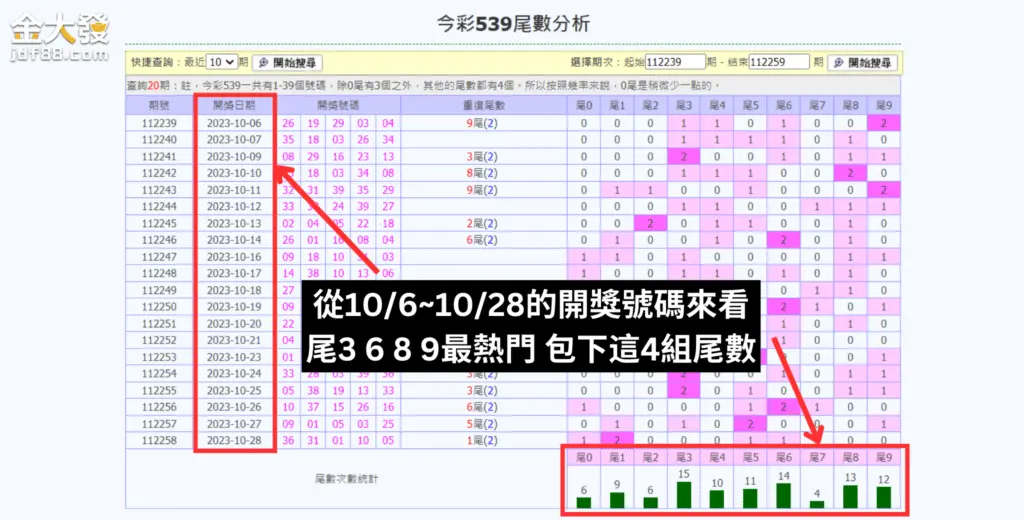Viewport: 1024px width, 520px height.
Task: Click 8尾(2) in row 112242
Action: (482, 173)
